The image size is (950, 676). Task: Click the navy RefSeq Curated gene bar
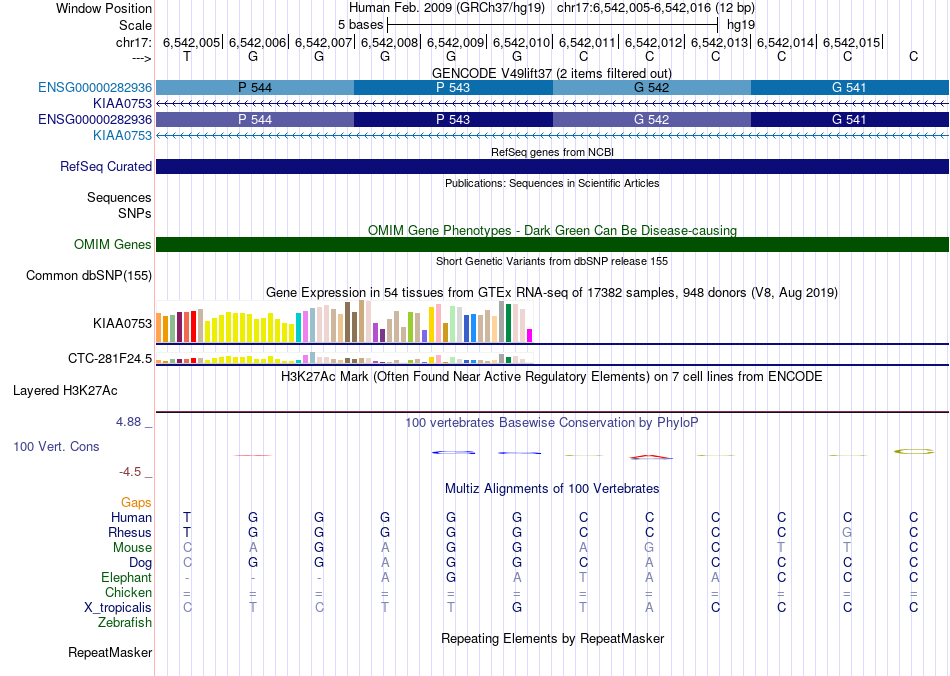click(x=552, y=167)
